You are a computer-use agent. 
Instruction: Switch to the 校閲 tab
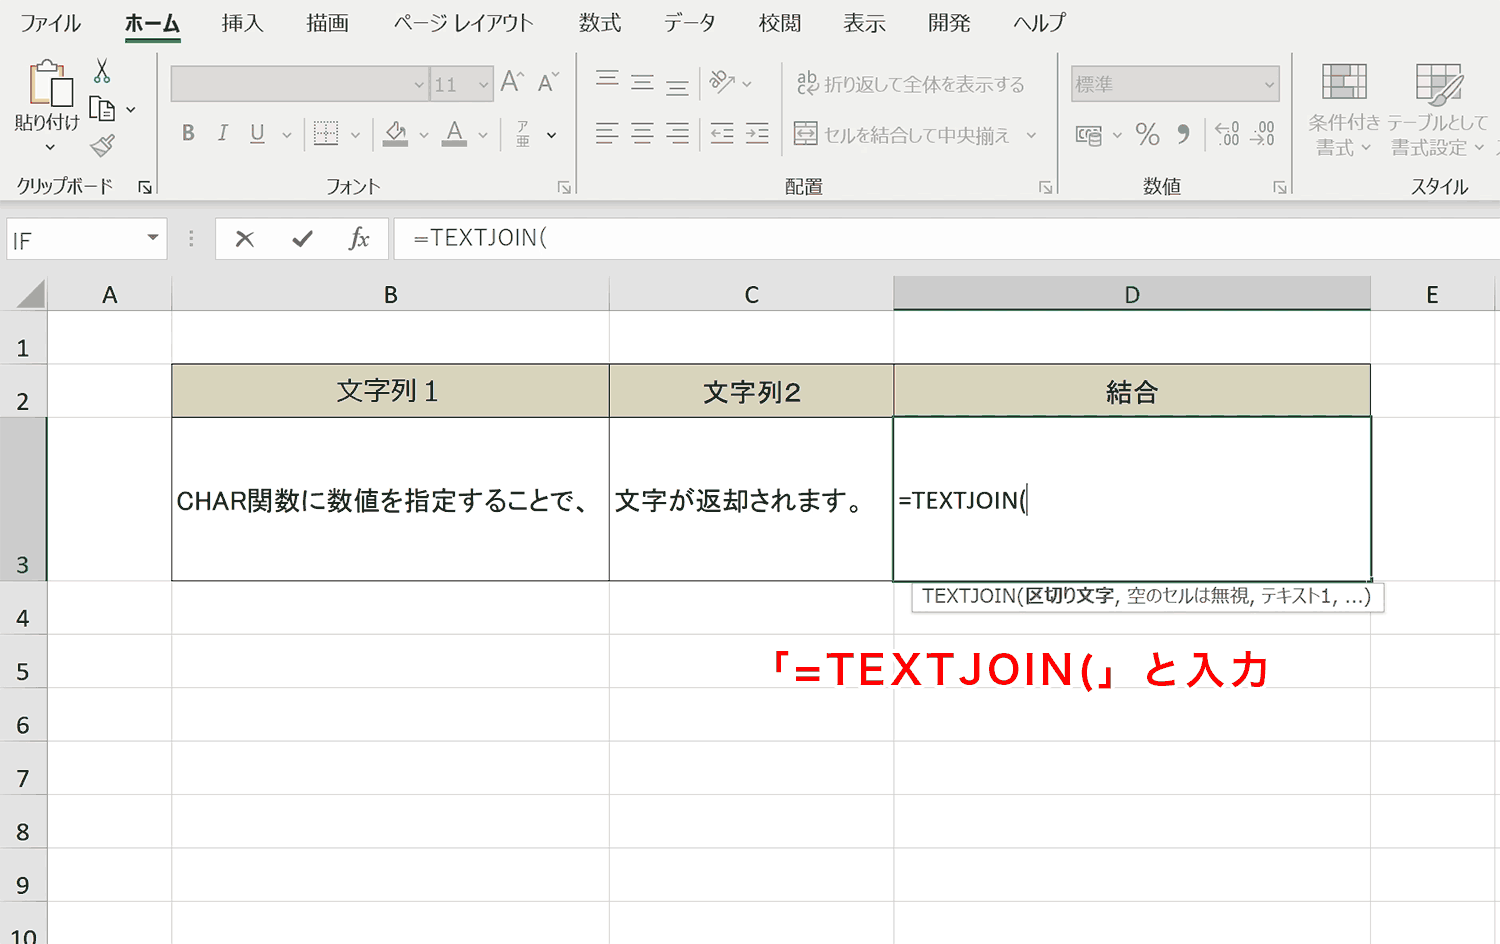pyautogui.click(x=780, y=23)
